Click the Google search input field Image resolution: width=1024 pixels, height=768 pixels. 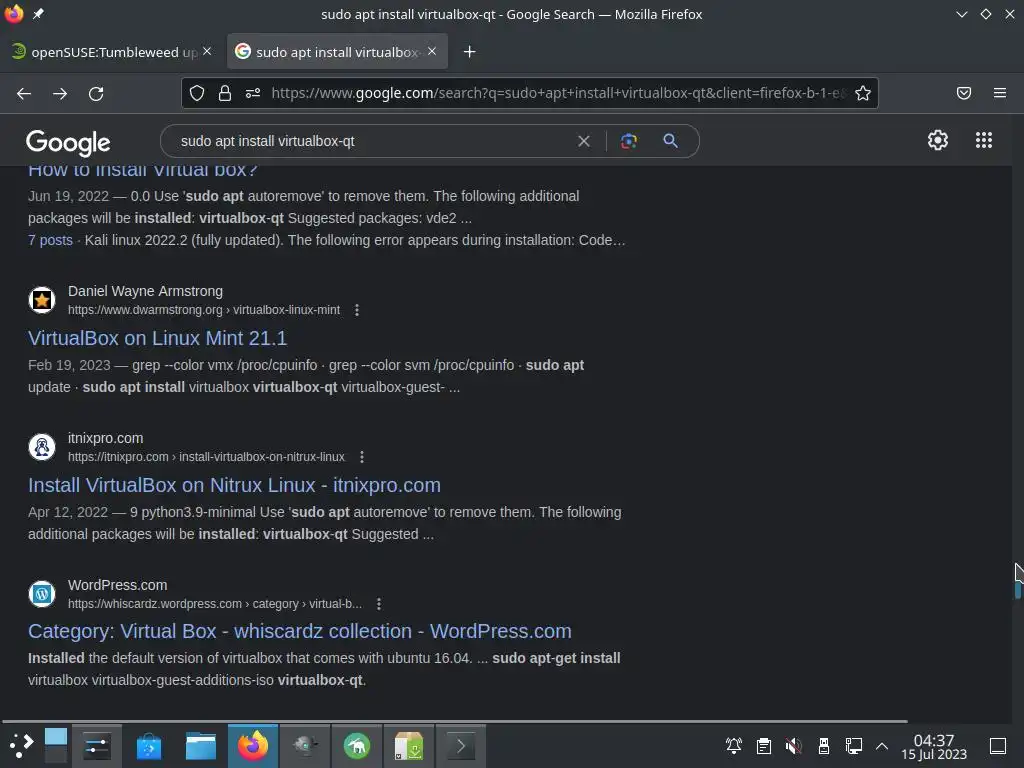tap(372, 141)
